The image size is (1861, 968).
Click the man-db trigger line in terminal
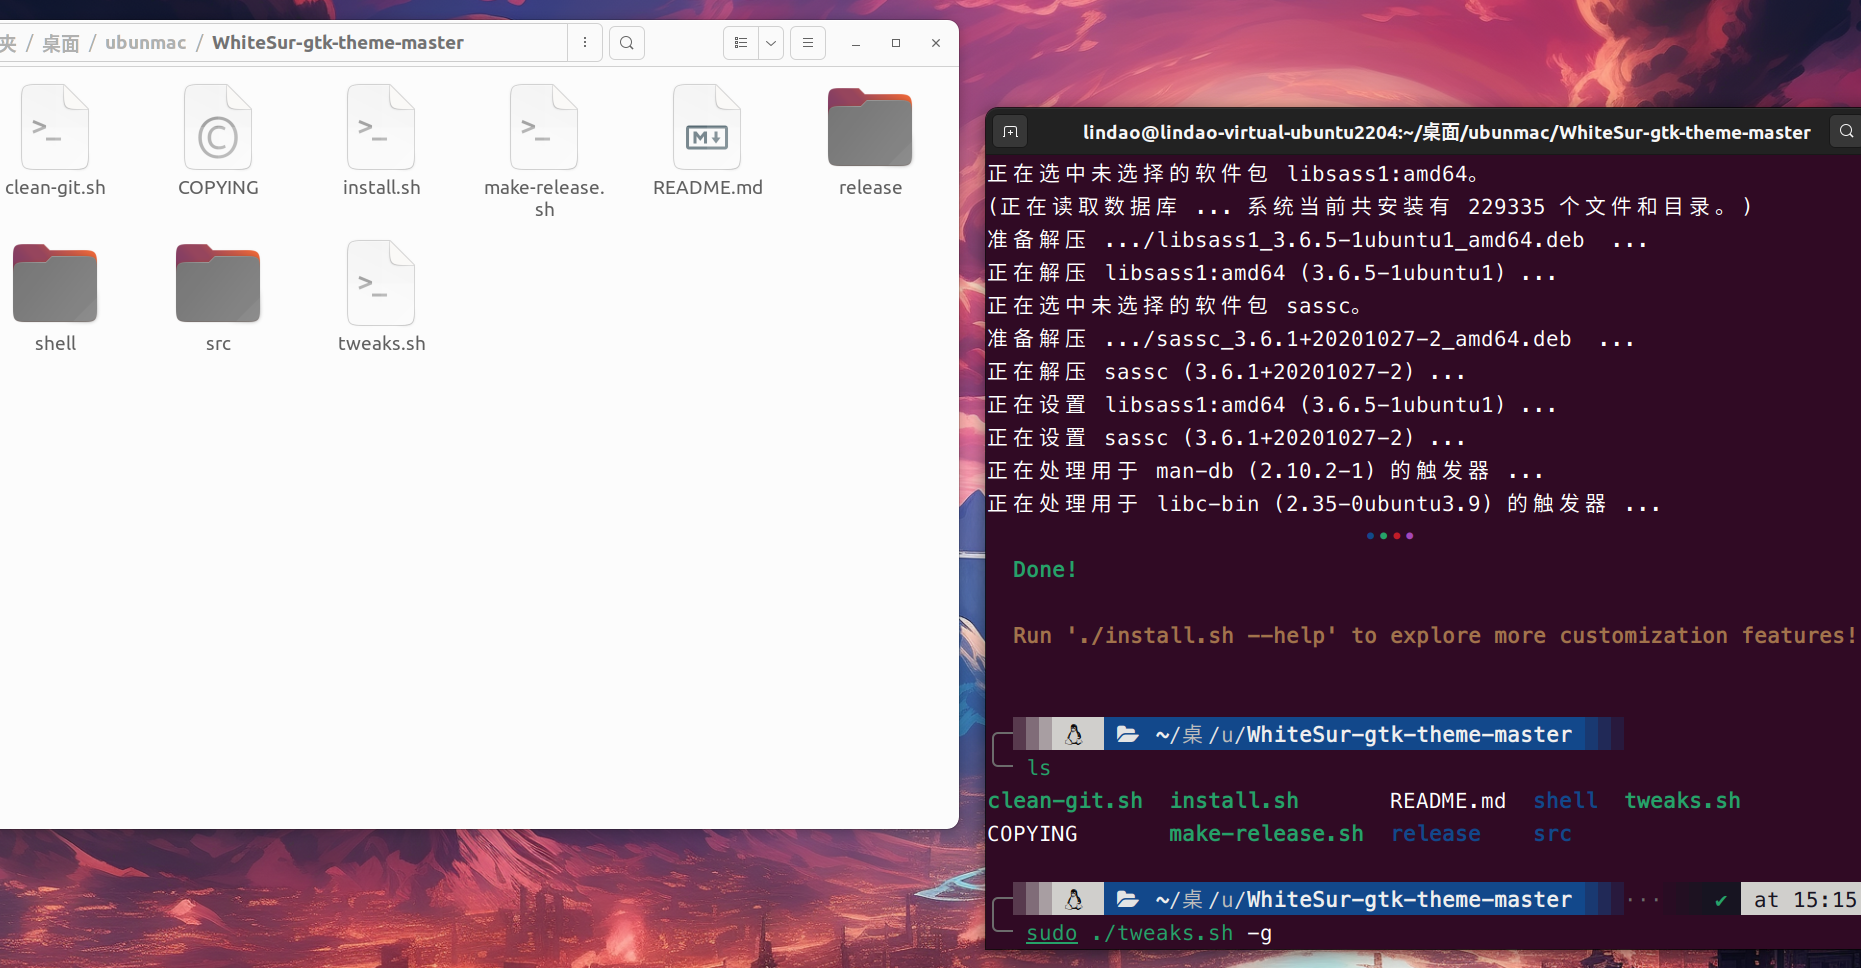(x=1266, y=471)
